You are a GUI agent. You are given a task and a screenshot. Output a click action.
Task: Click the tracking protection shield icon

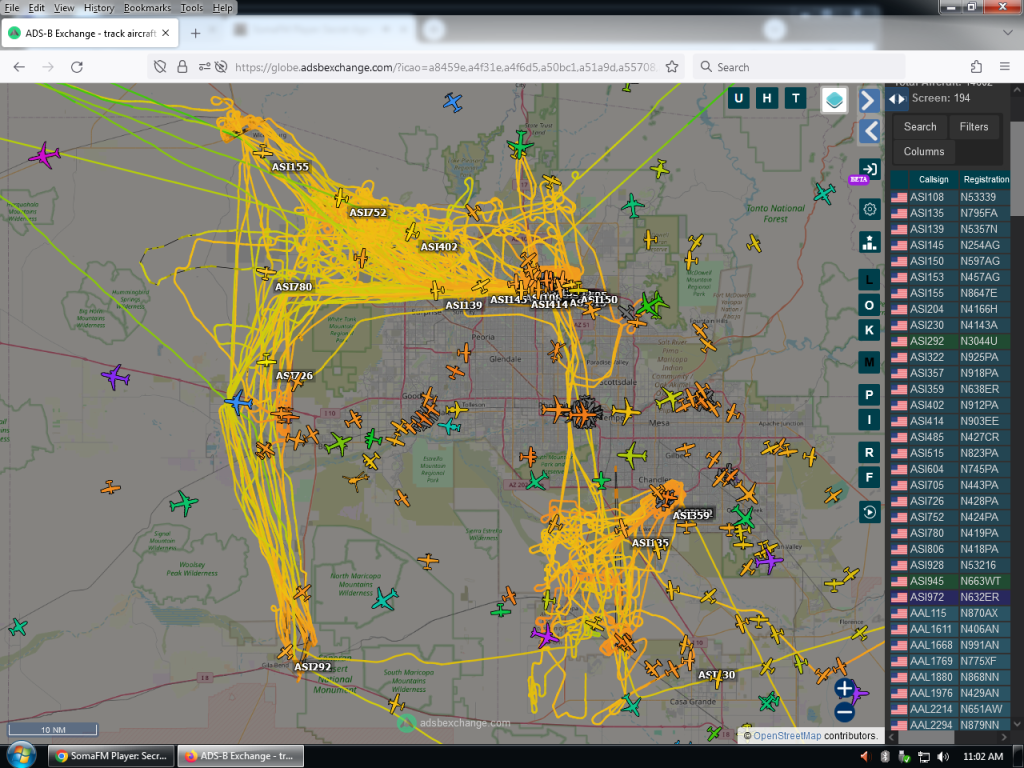(x=160, y=67)
